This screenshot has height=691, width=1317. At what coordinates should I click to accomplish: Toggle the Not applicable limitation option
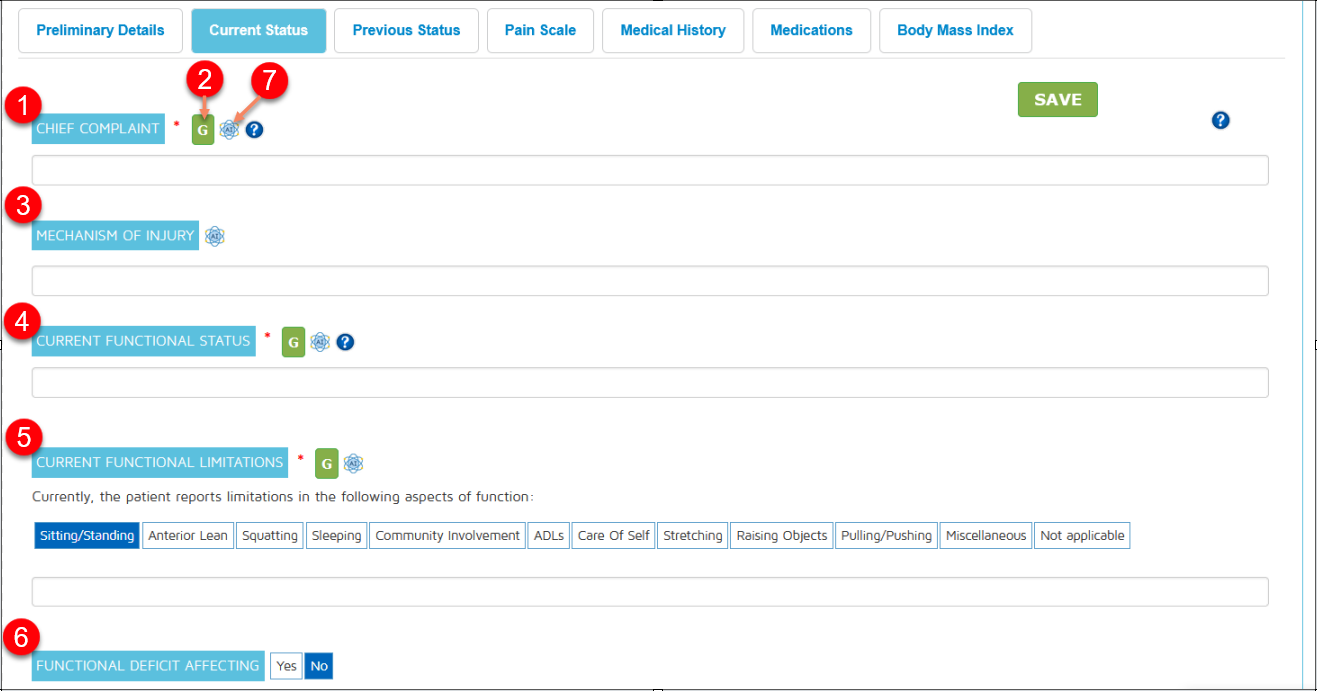coord(1082,536)
